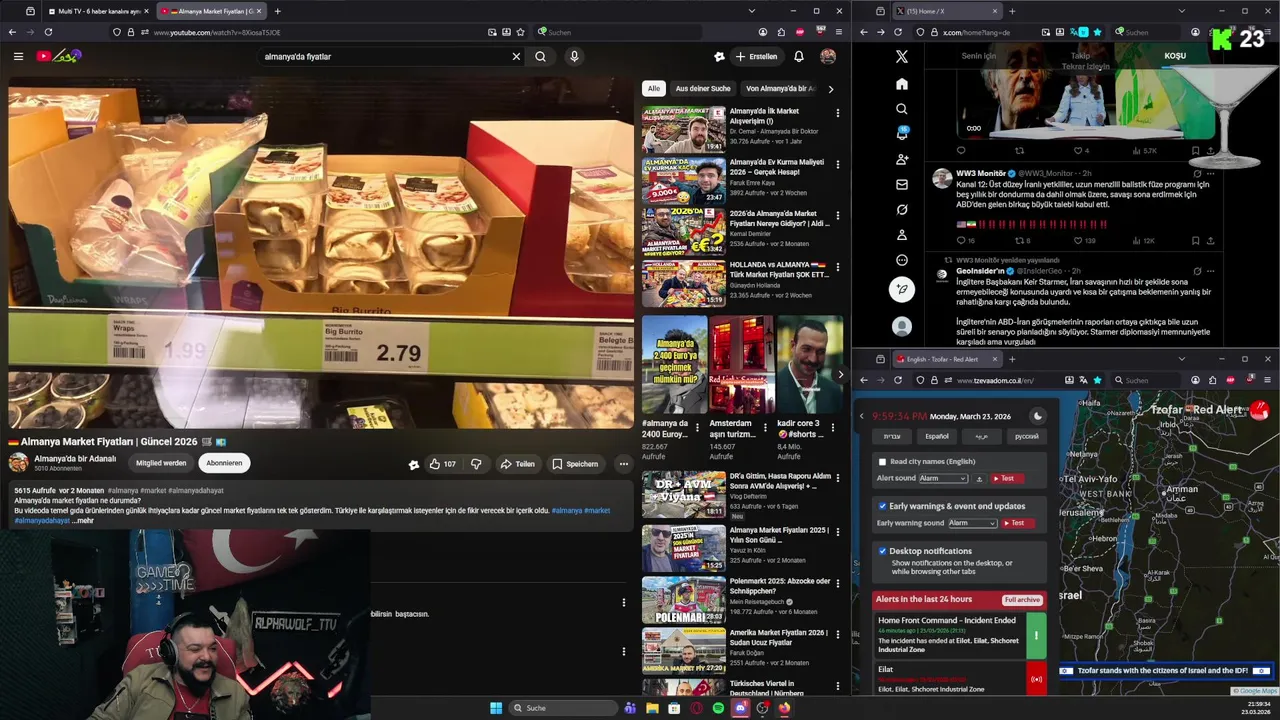Switch to Senin için tab on X
The height and width of the screenshot is (720, 1280).
[x=979, y=56]
